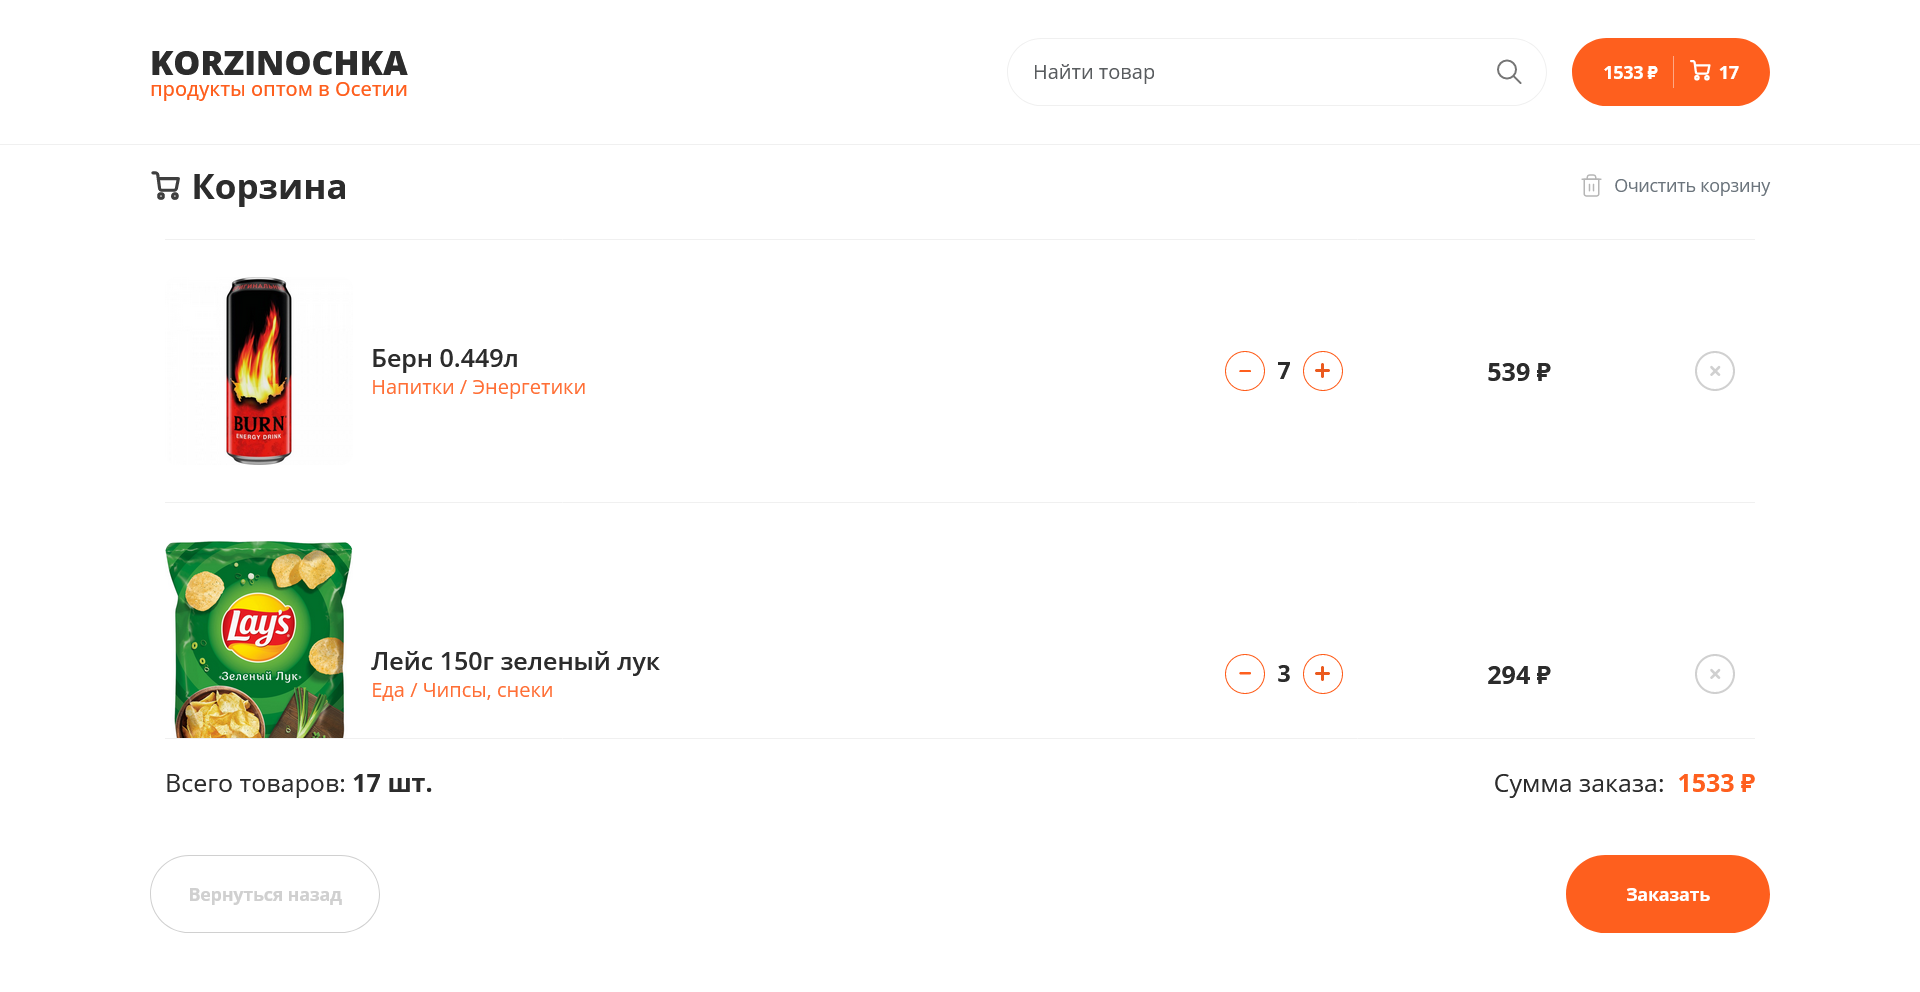
Task: Click the Lay's chips product image
Action: (x=259, y=640)
